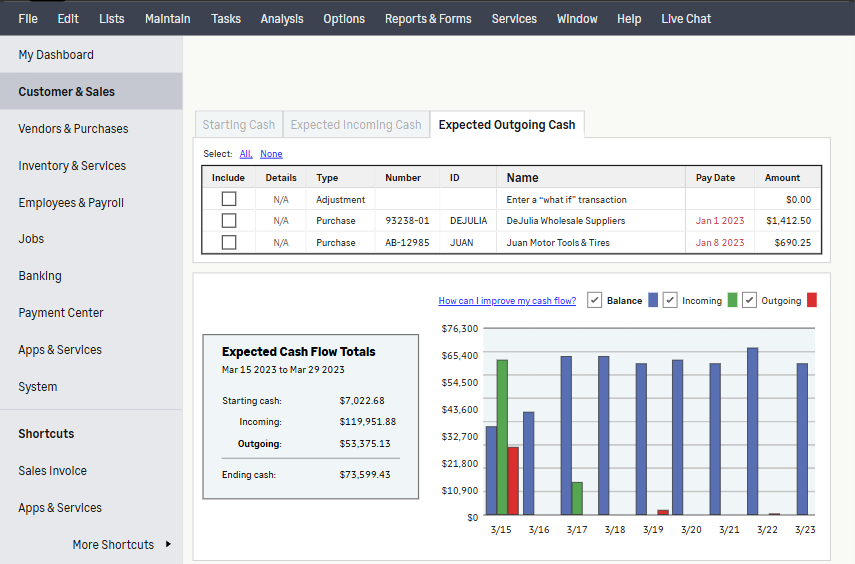
Task: Click the Select None link
Action: pyautogui.click(x=271, y=154)
